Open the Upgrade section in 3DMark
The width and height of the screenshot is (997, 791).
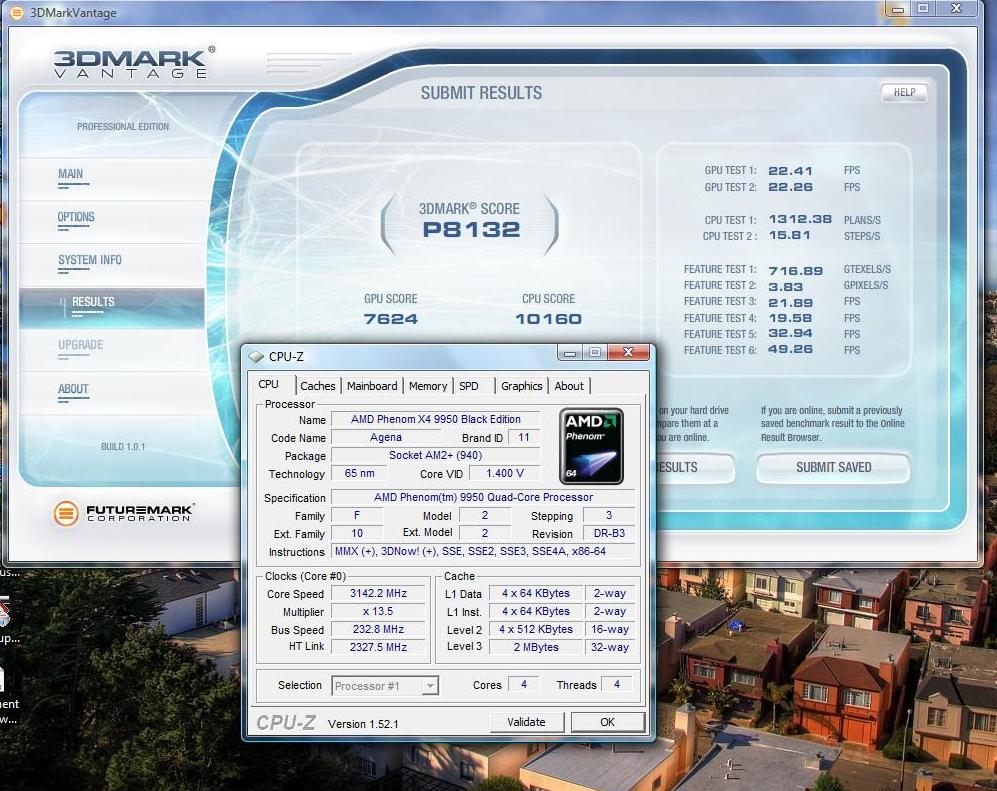tap(80, 345)
